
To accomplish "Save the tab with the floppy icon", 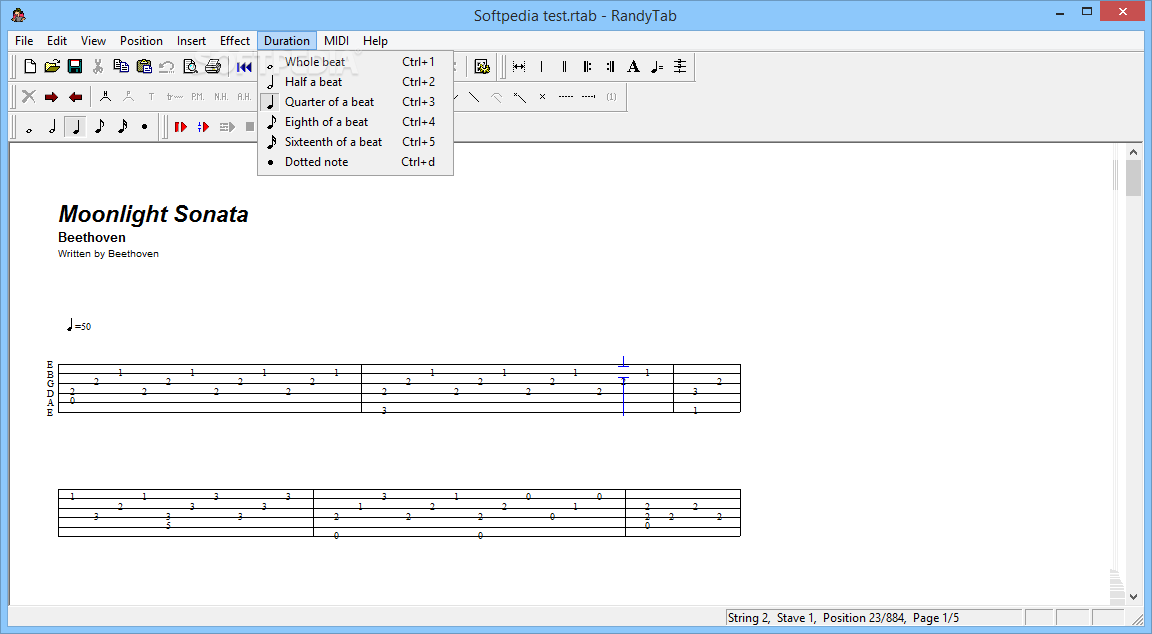I will point(75,67).
